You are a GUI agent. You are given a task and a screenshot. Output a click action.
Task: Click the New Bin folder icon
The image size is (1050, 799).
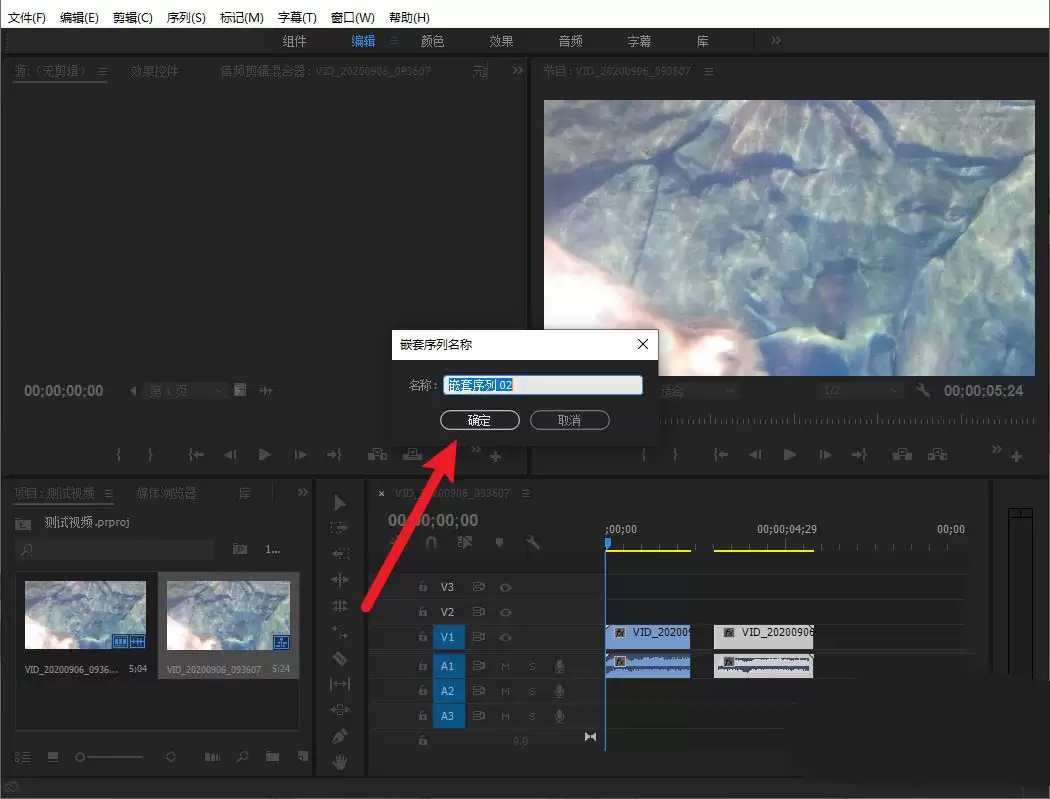[x=273, y=756]
